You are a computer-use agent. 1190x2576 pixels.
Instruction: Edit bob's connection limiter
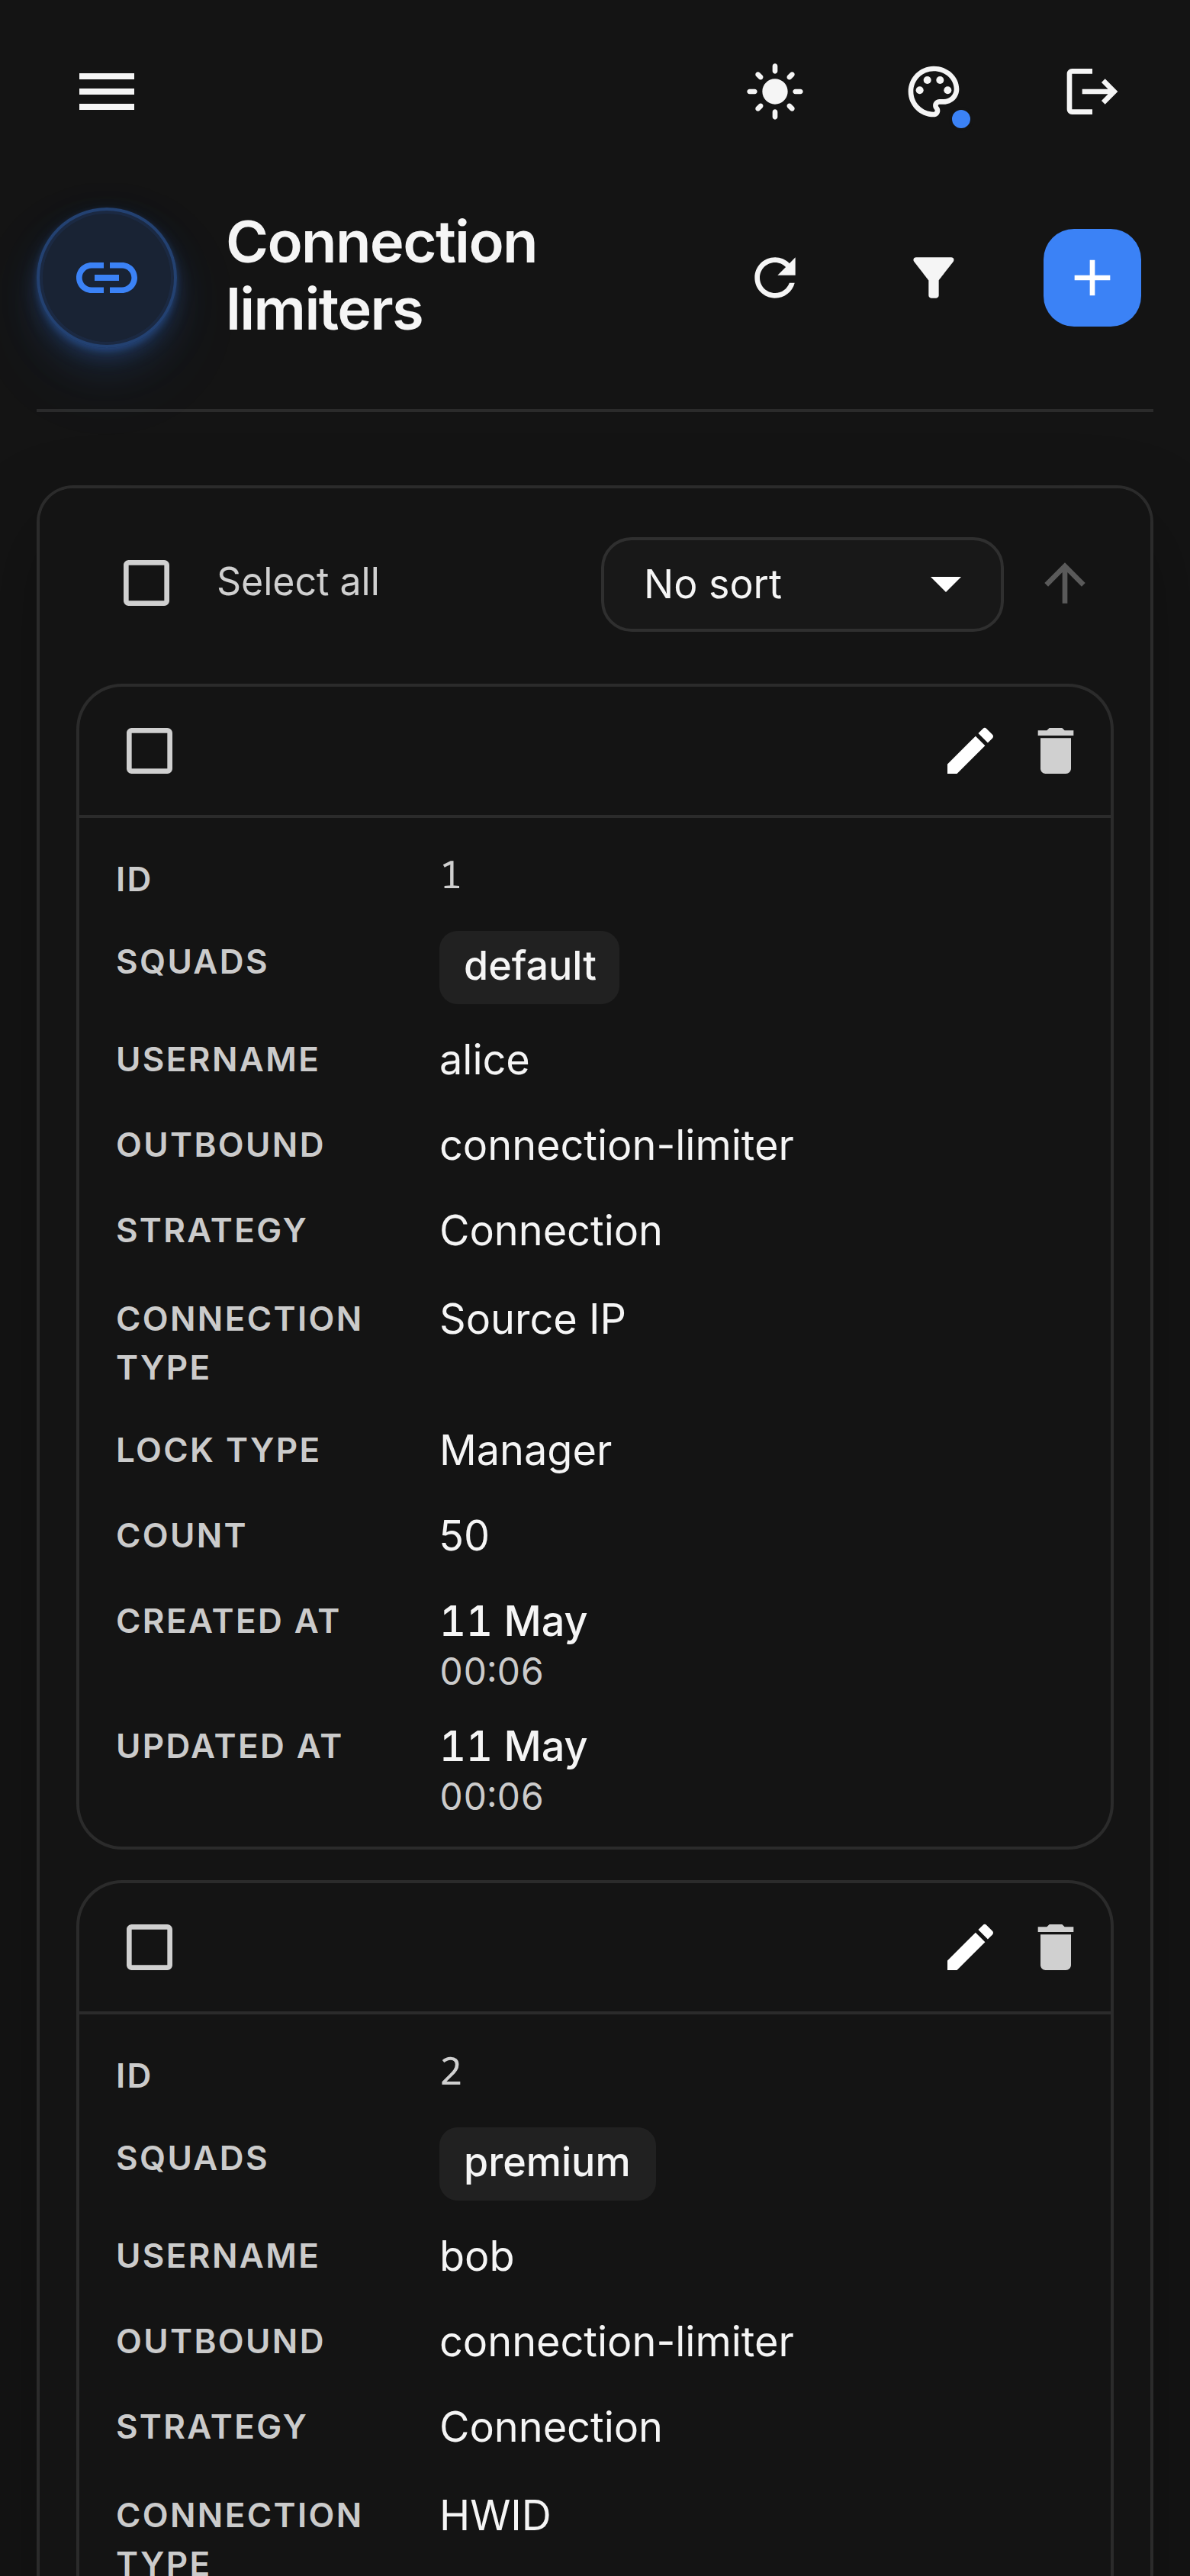click(x=970, y=1947)
